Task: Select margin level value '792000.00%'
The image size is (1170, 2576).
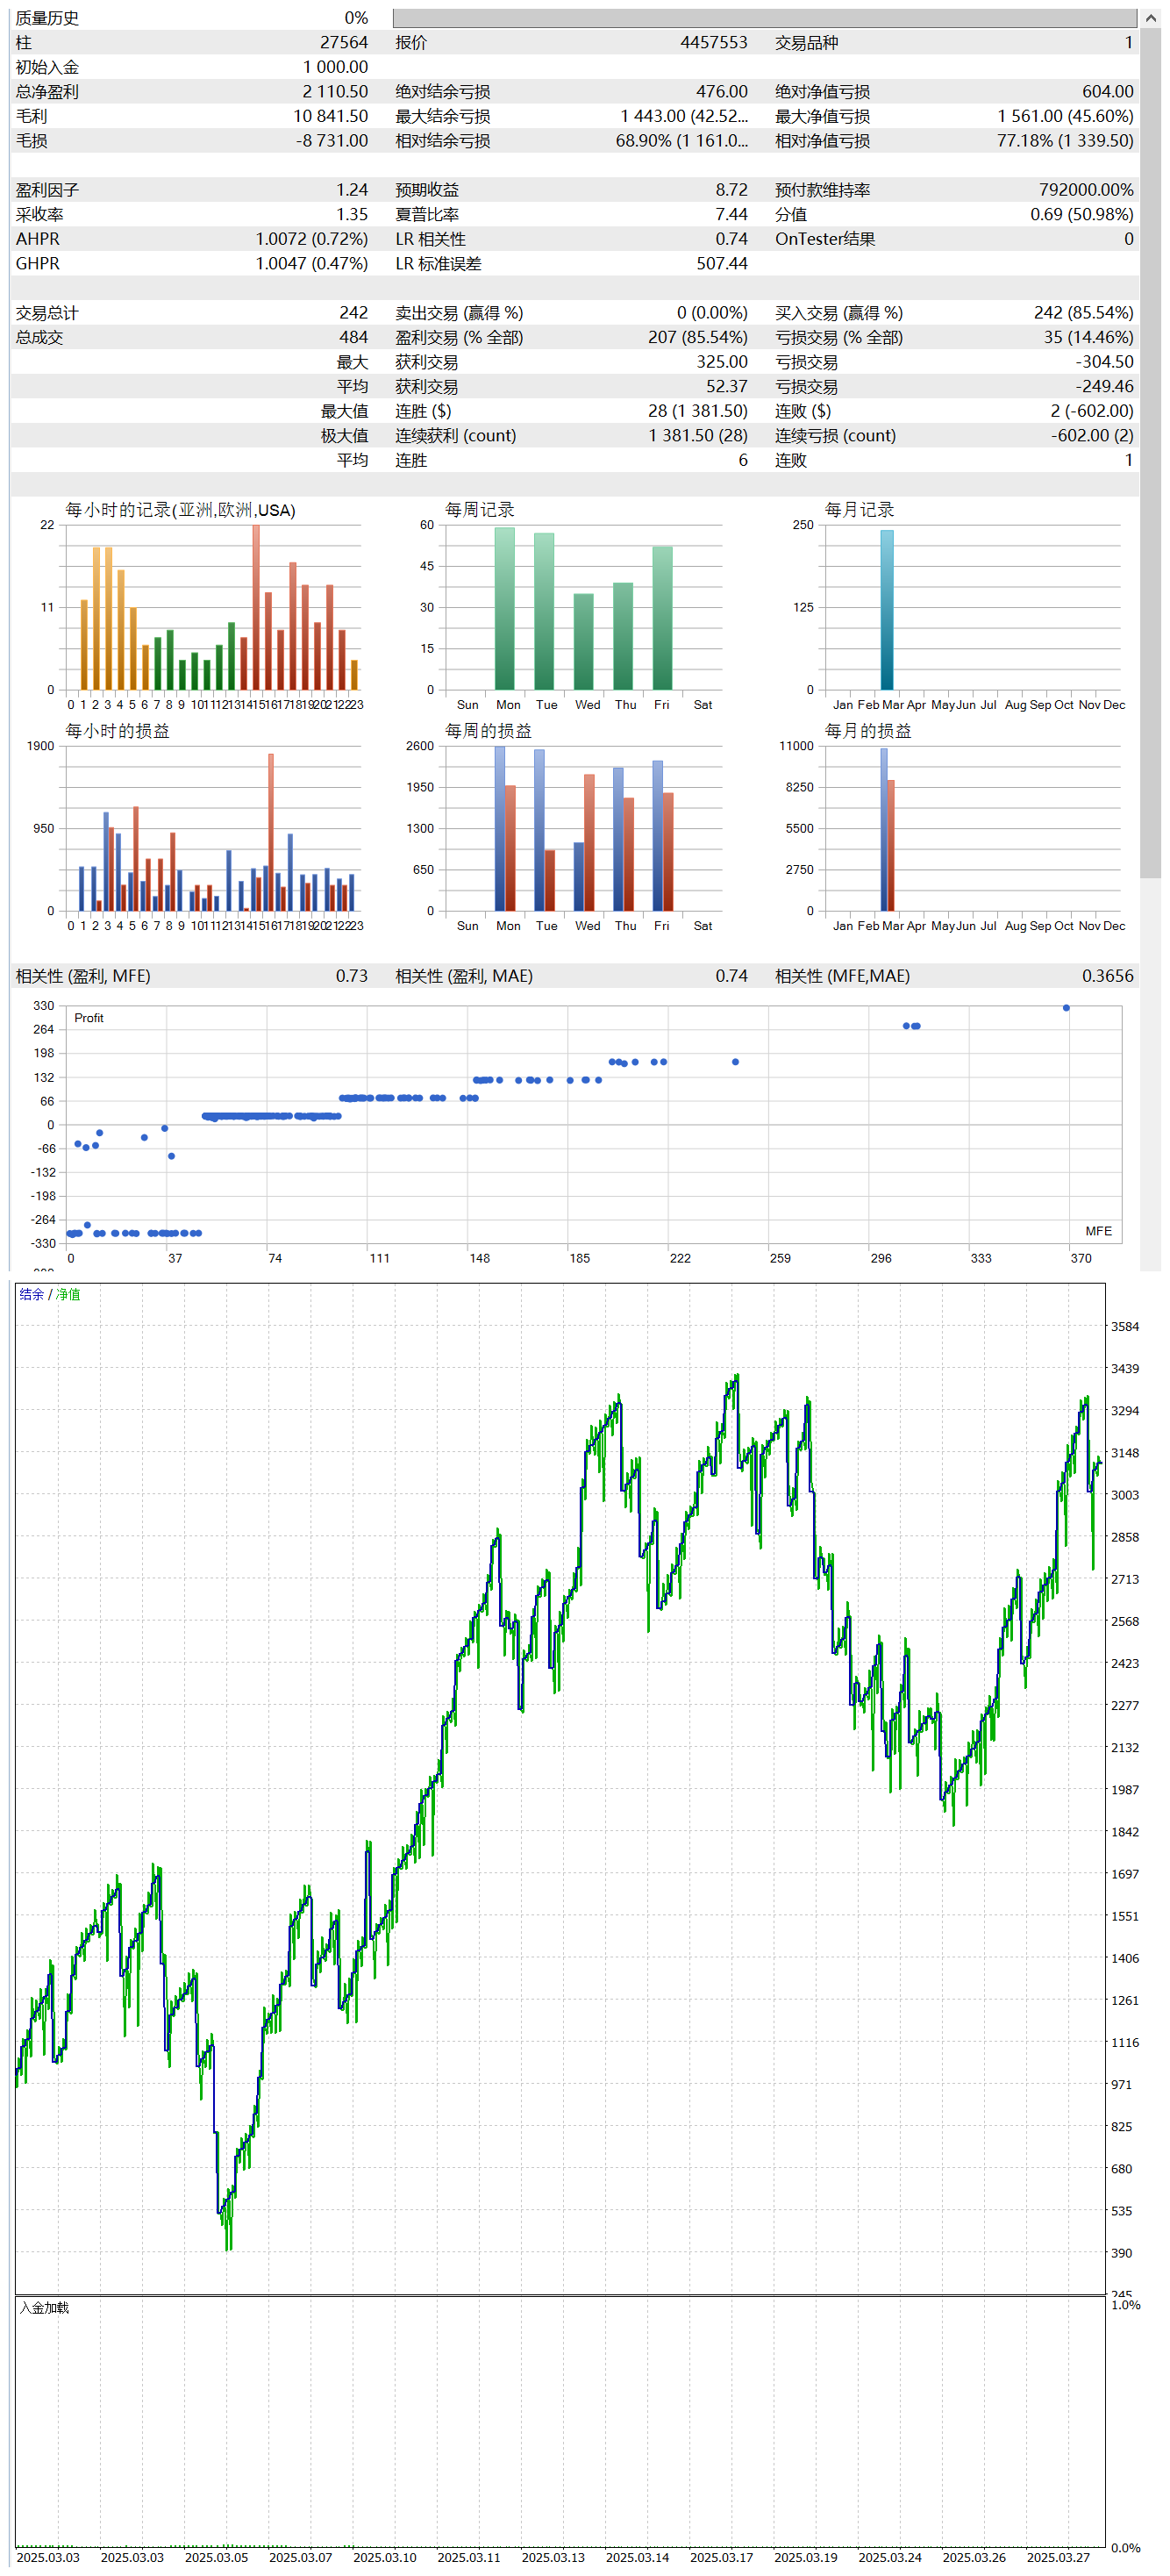Action: tap(1086, 189)
